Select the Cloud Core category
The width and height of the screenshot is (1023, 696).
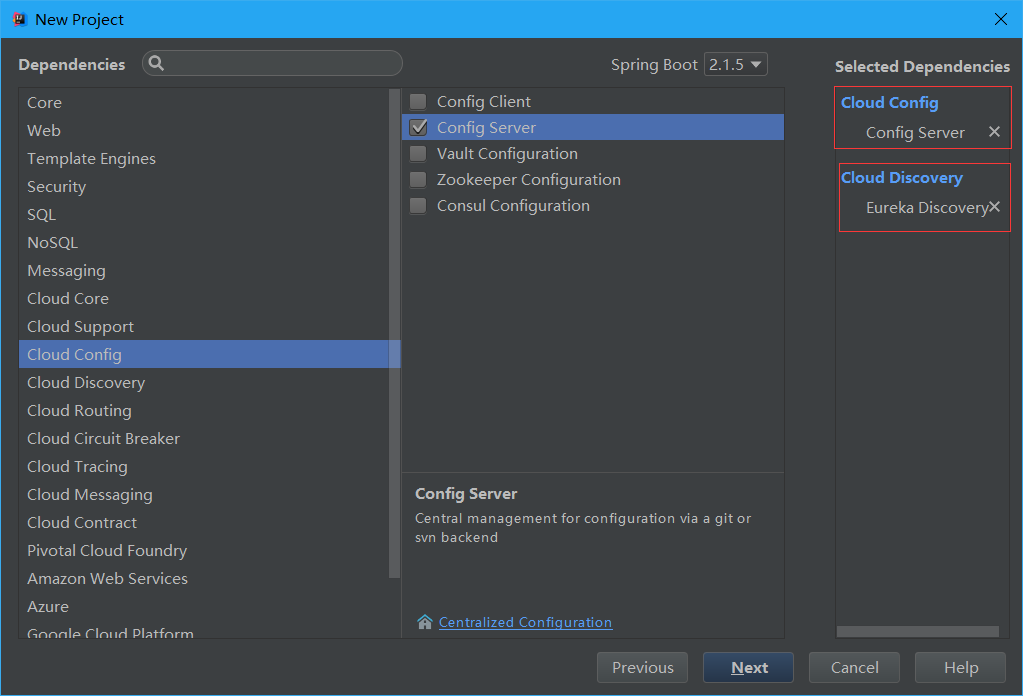pos(204,299)
